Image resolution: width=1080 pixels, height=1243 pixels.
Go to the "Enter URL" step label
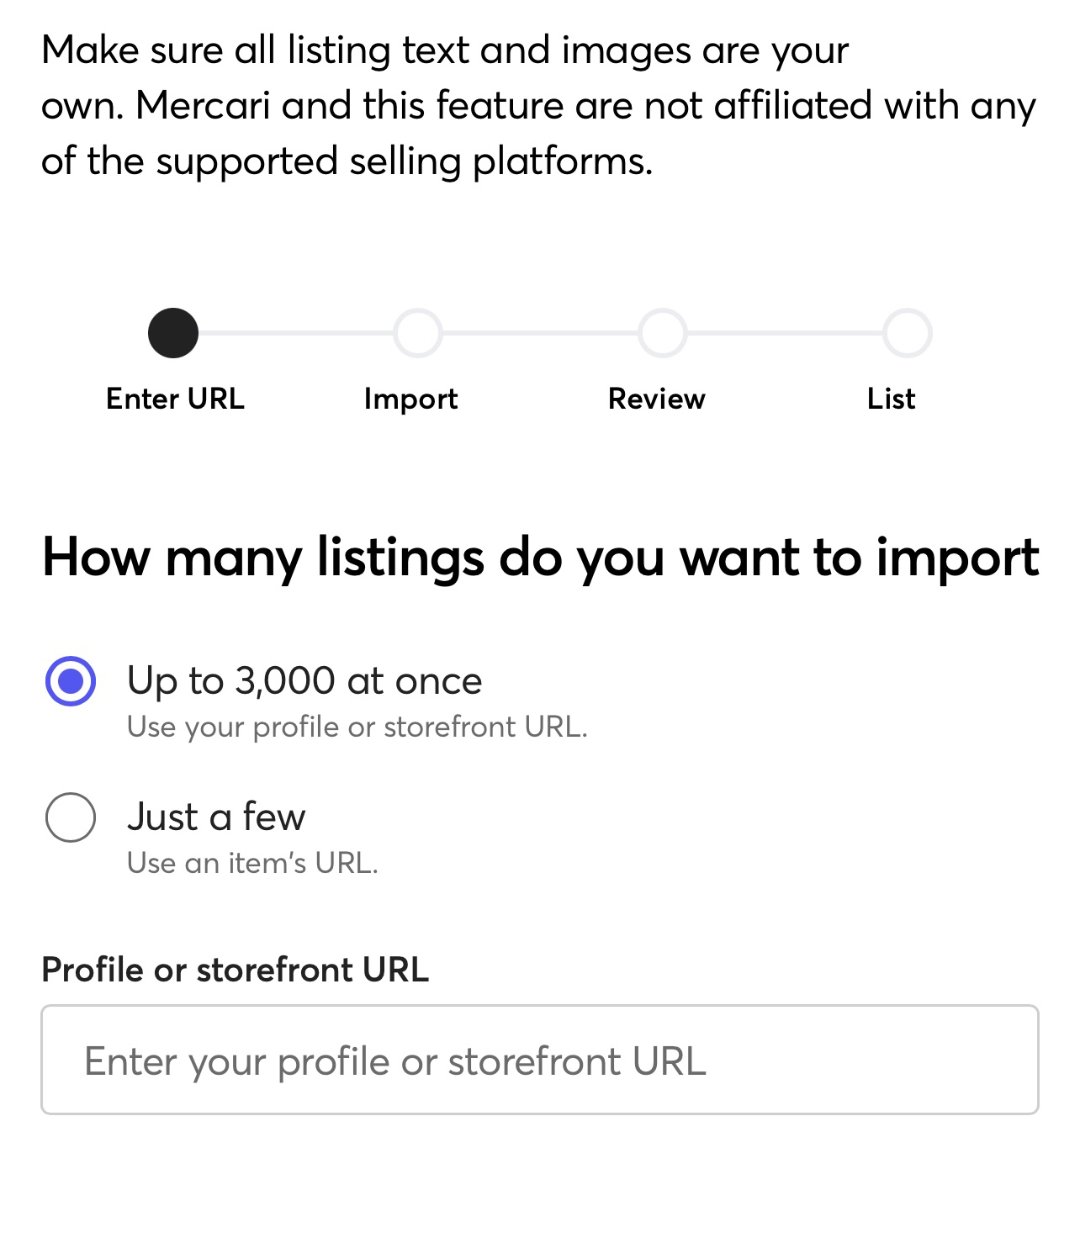pyautogui.click(x=175, y=399)
